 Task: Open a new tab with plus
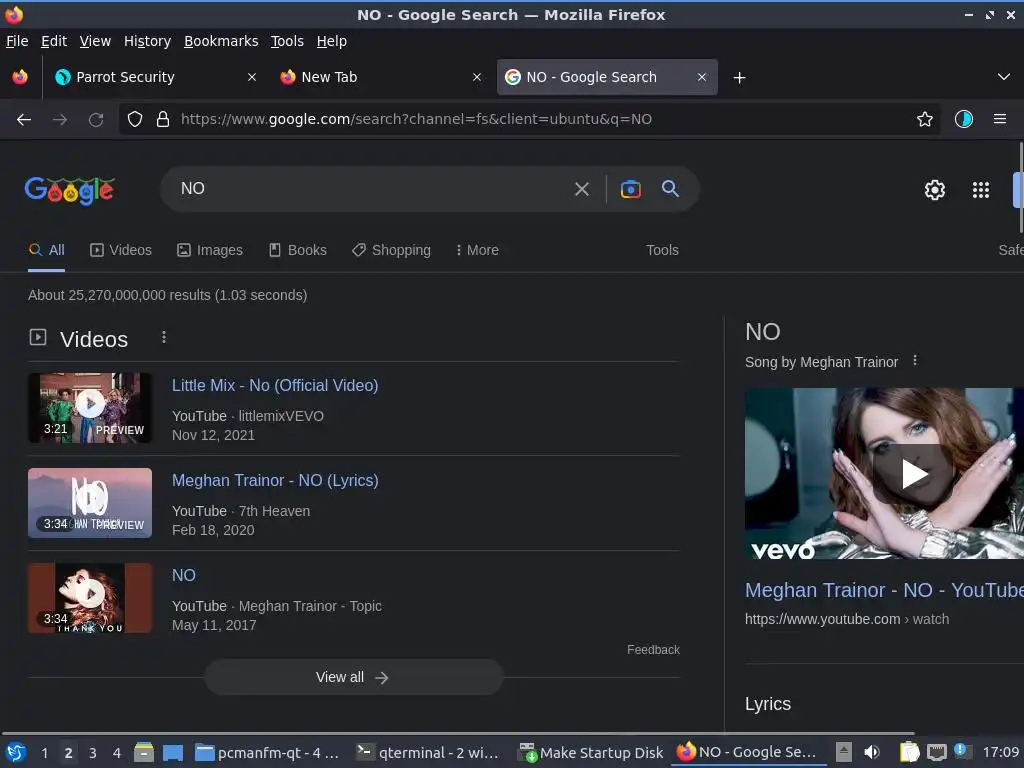[x=739, y=78]
